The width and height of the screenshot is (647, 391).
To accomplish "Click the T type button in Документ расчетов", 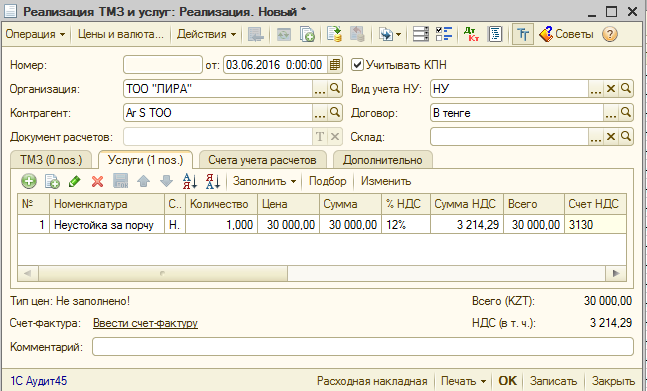I will click(x=320, y=137).
